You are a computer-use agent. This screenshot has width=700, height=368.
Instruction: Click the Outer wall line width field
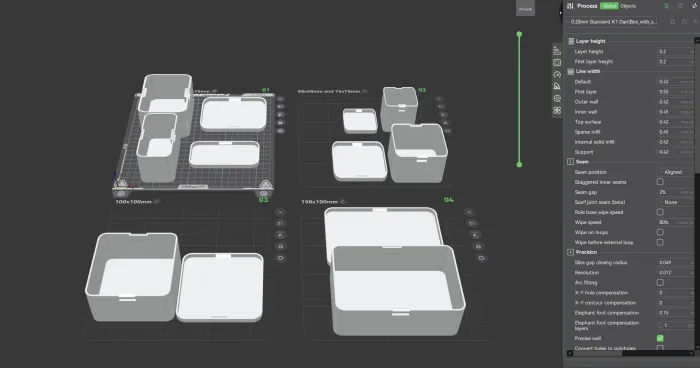pyautogui.click(x=675, y=102)
